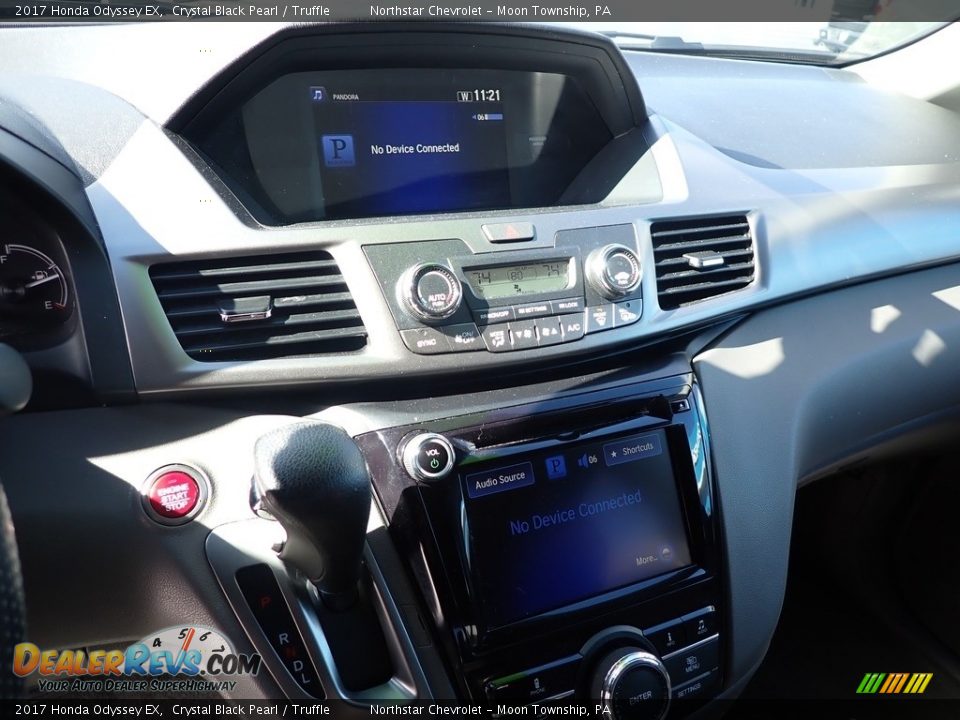Push the rear LOCK climate button
The height and width of the screenshot is (720, 960).
coord(567,305)
